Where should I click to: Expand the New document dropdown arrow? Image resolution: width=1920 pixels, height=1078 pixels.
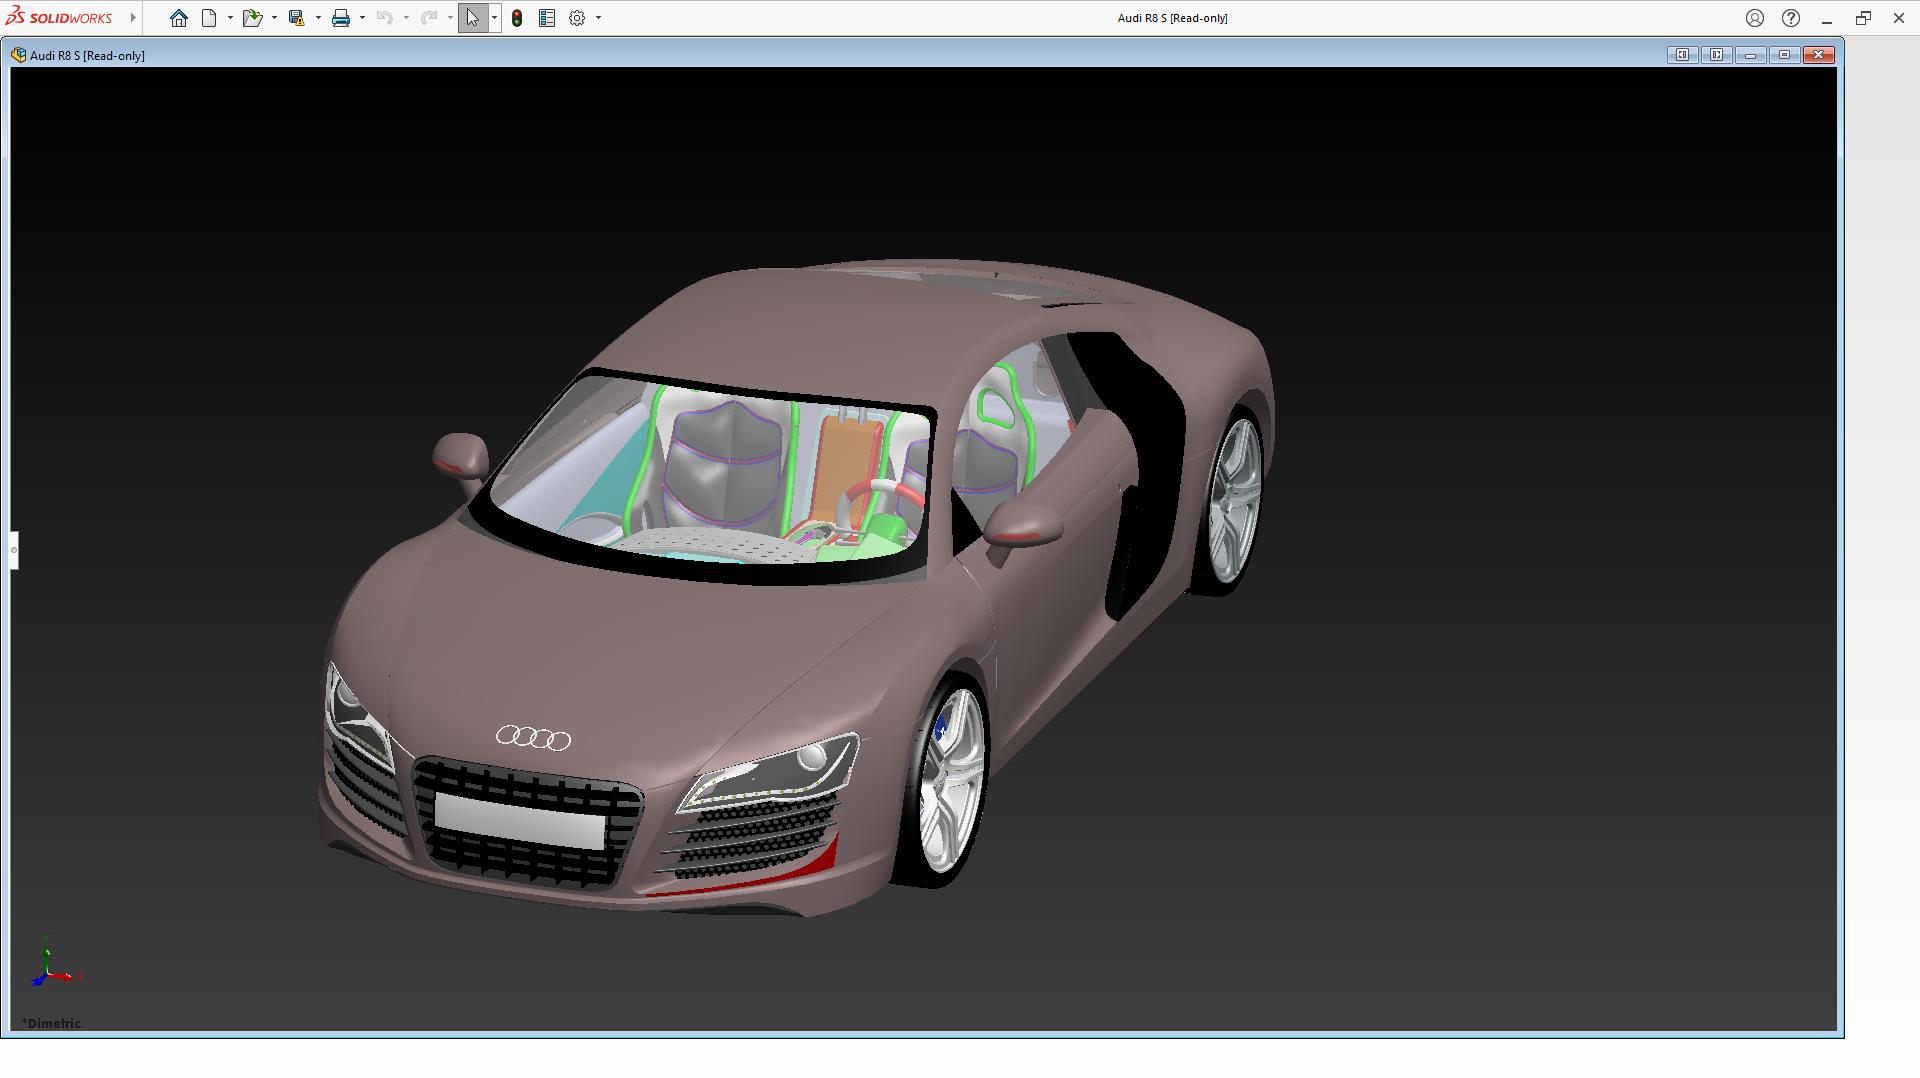pyautogui.click(x=230, y=18)
